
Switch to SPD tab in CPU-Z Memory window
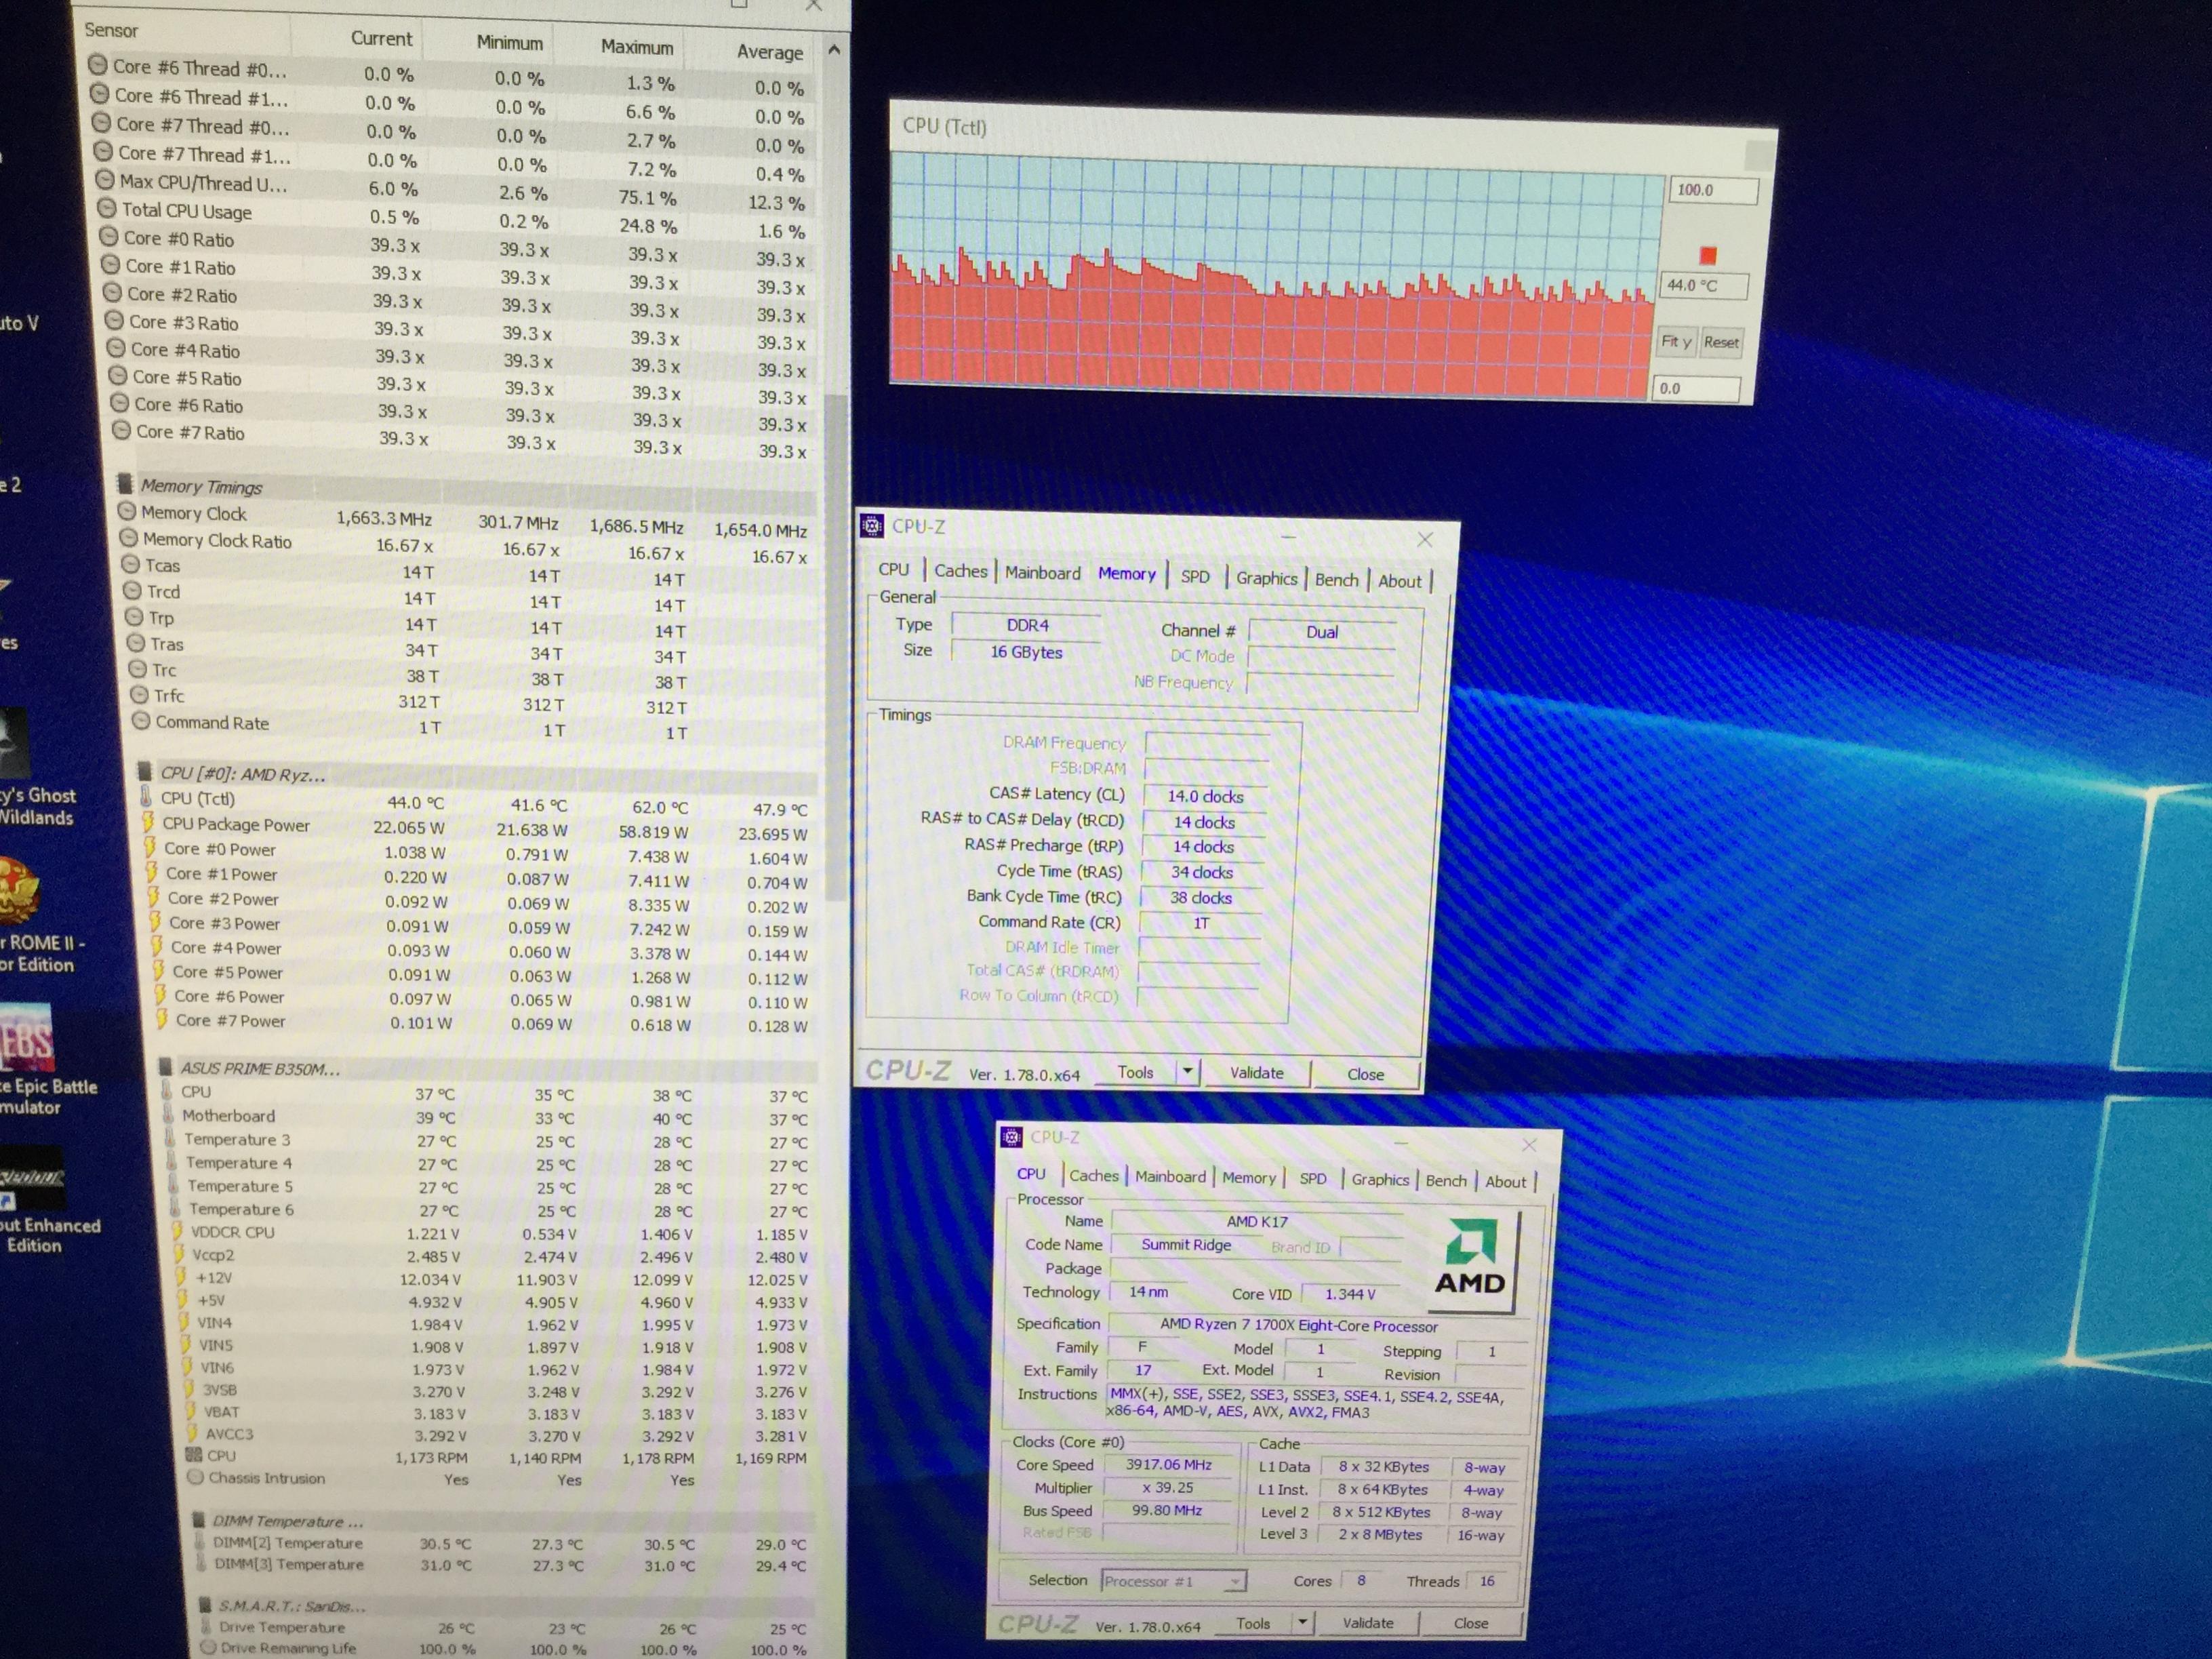point(1194,576)
